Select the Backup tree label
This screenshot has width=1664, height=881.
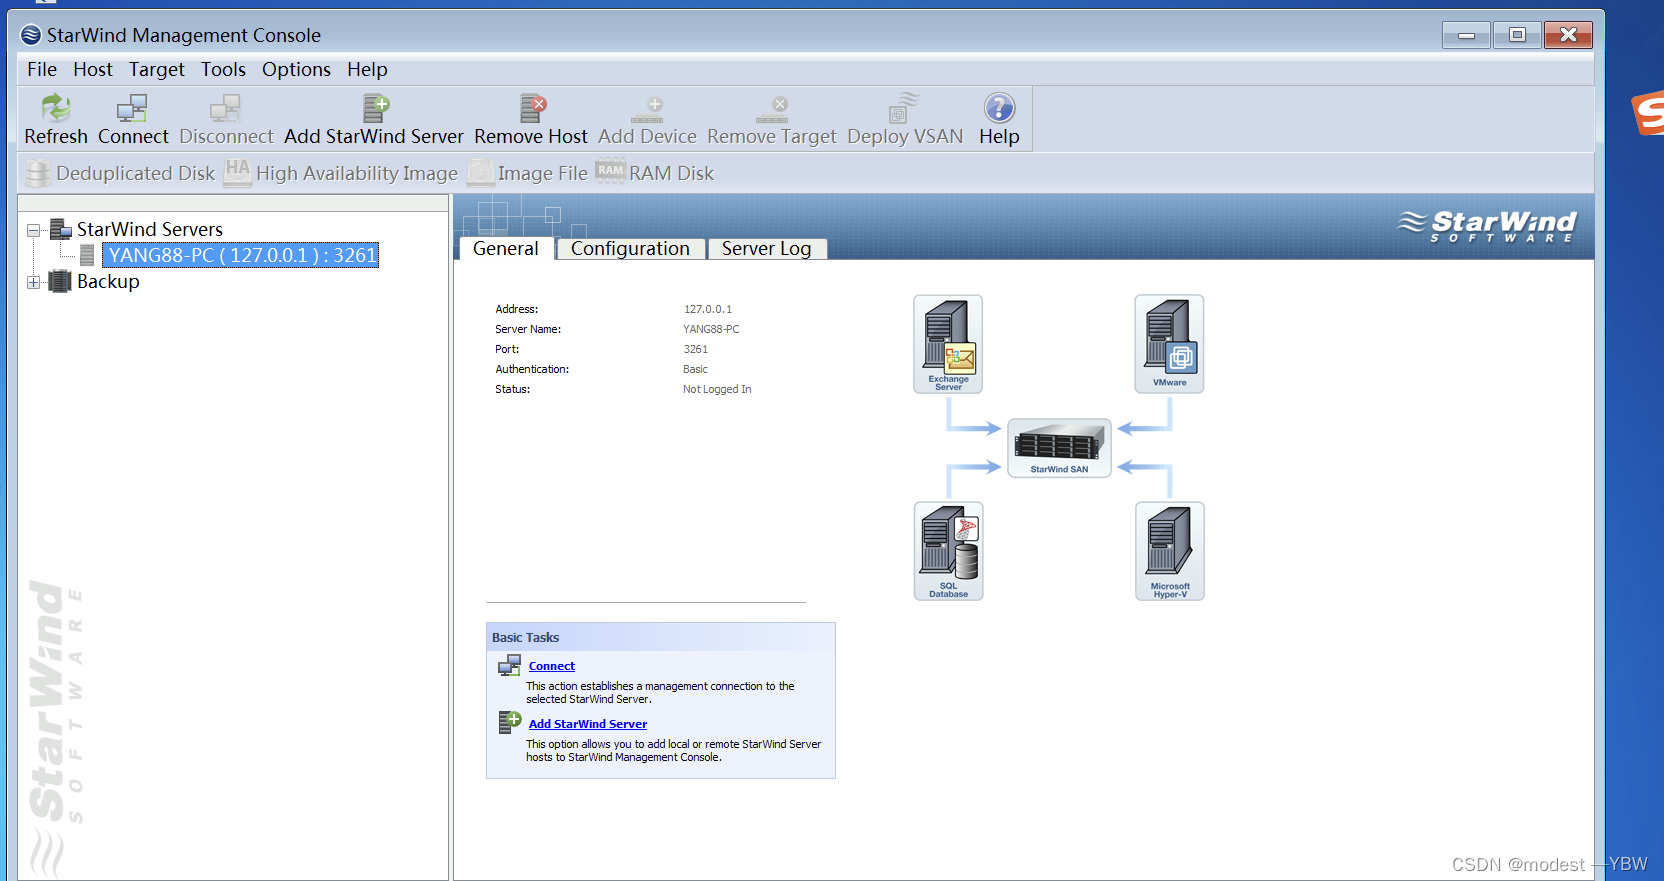pos(108,281)
